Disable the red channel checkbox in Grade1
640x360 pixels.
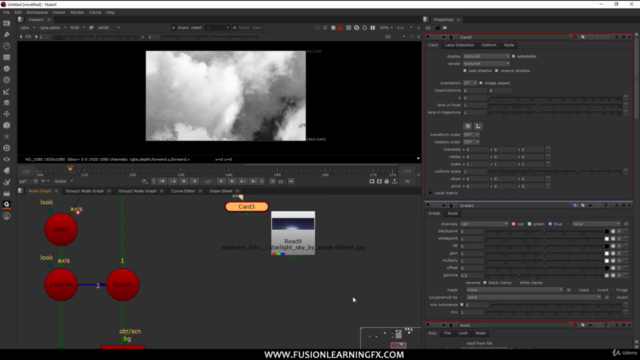point(513,224)
